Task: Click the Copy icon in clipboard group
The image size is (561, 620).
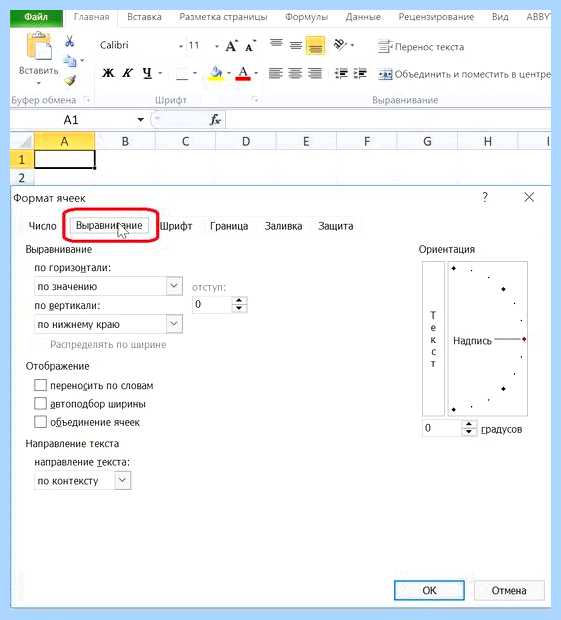Action: (x=70, y=60)
